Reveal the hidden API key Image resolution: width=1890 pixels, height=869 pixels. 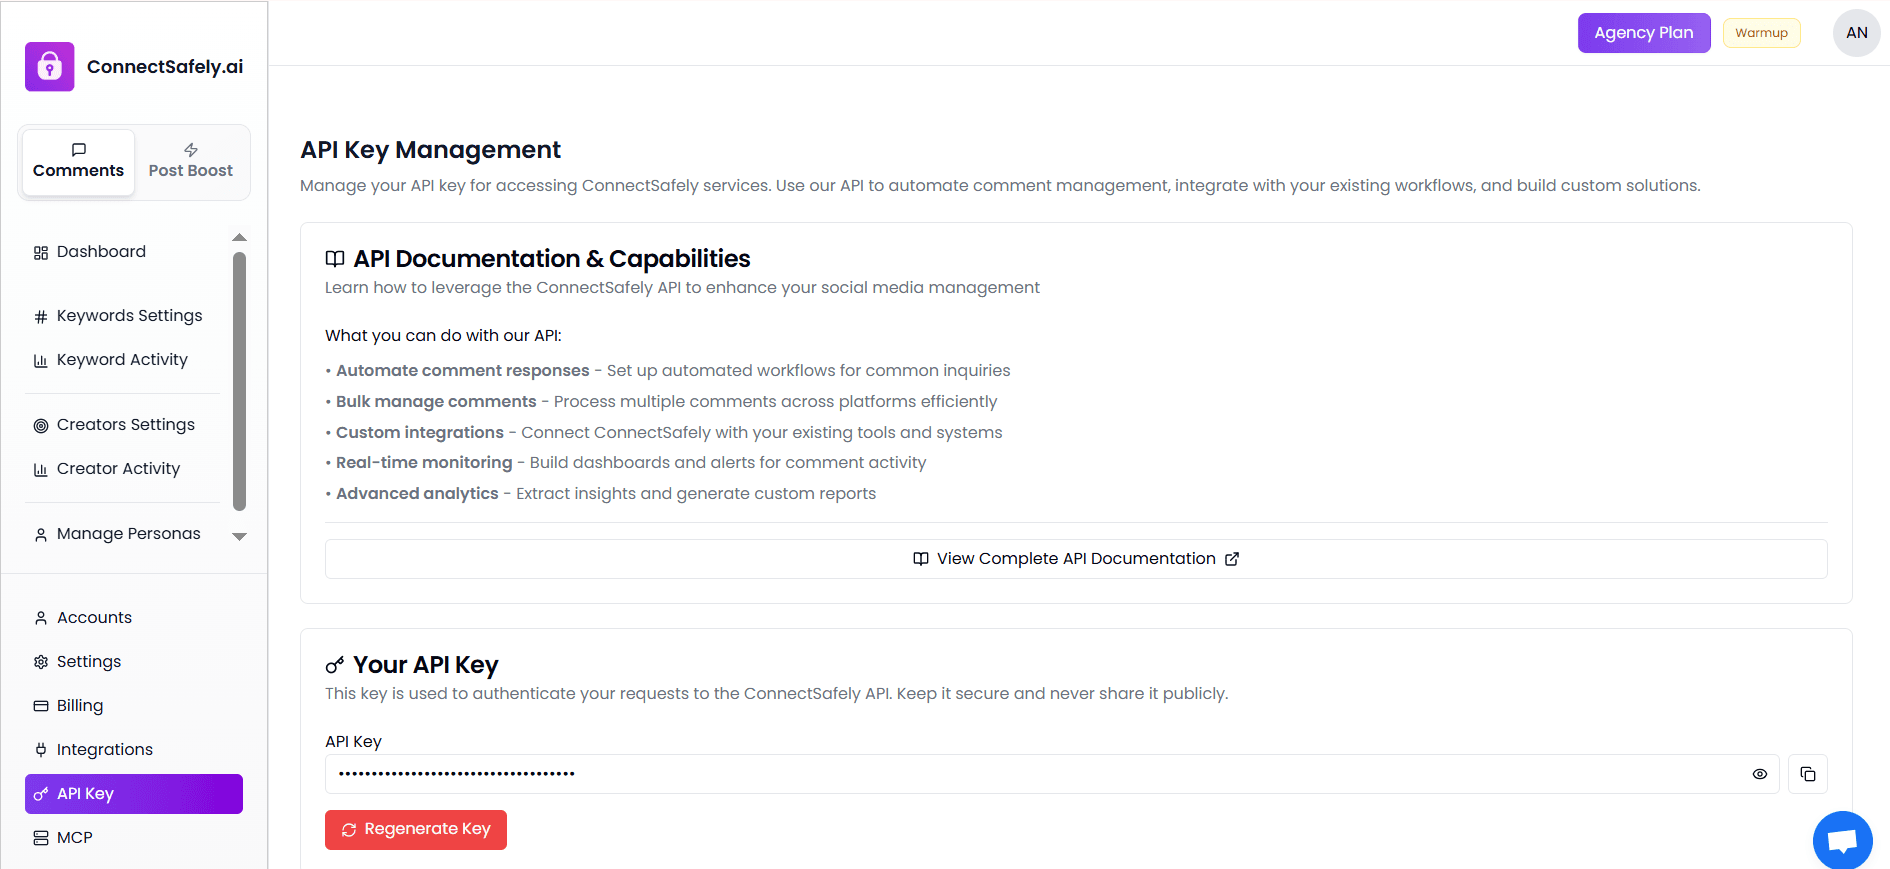pos(1760,773)
